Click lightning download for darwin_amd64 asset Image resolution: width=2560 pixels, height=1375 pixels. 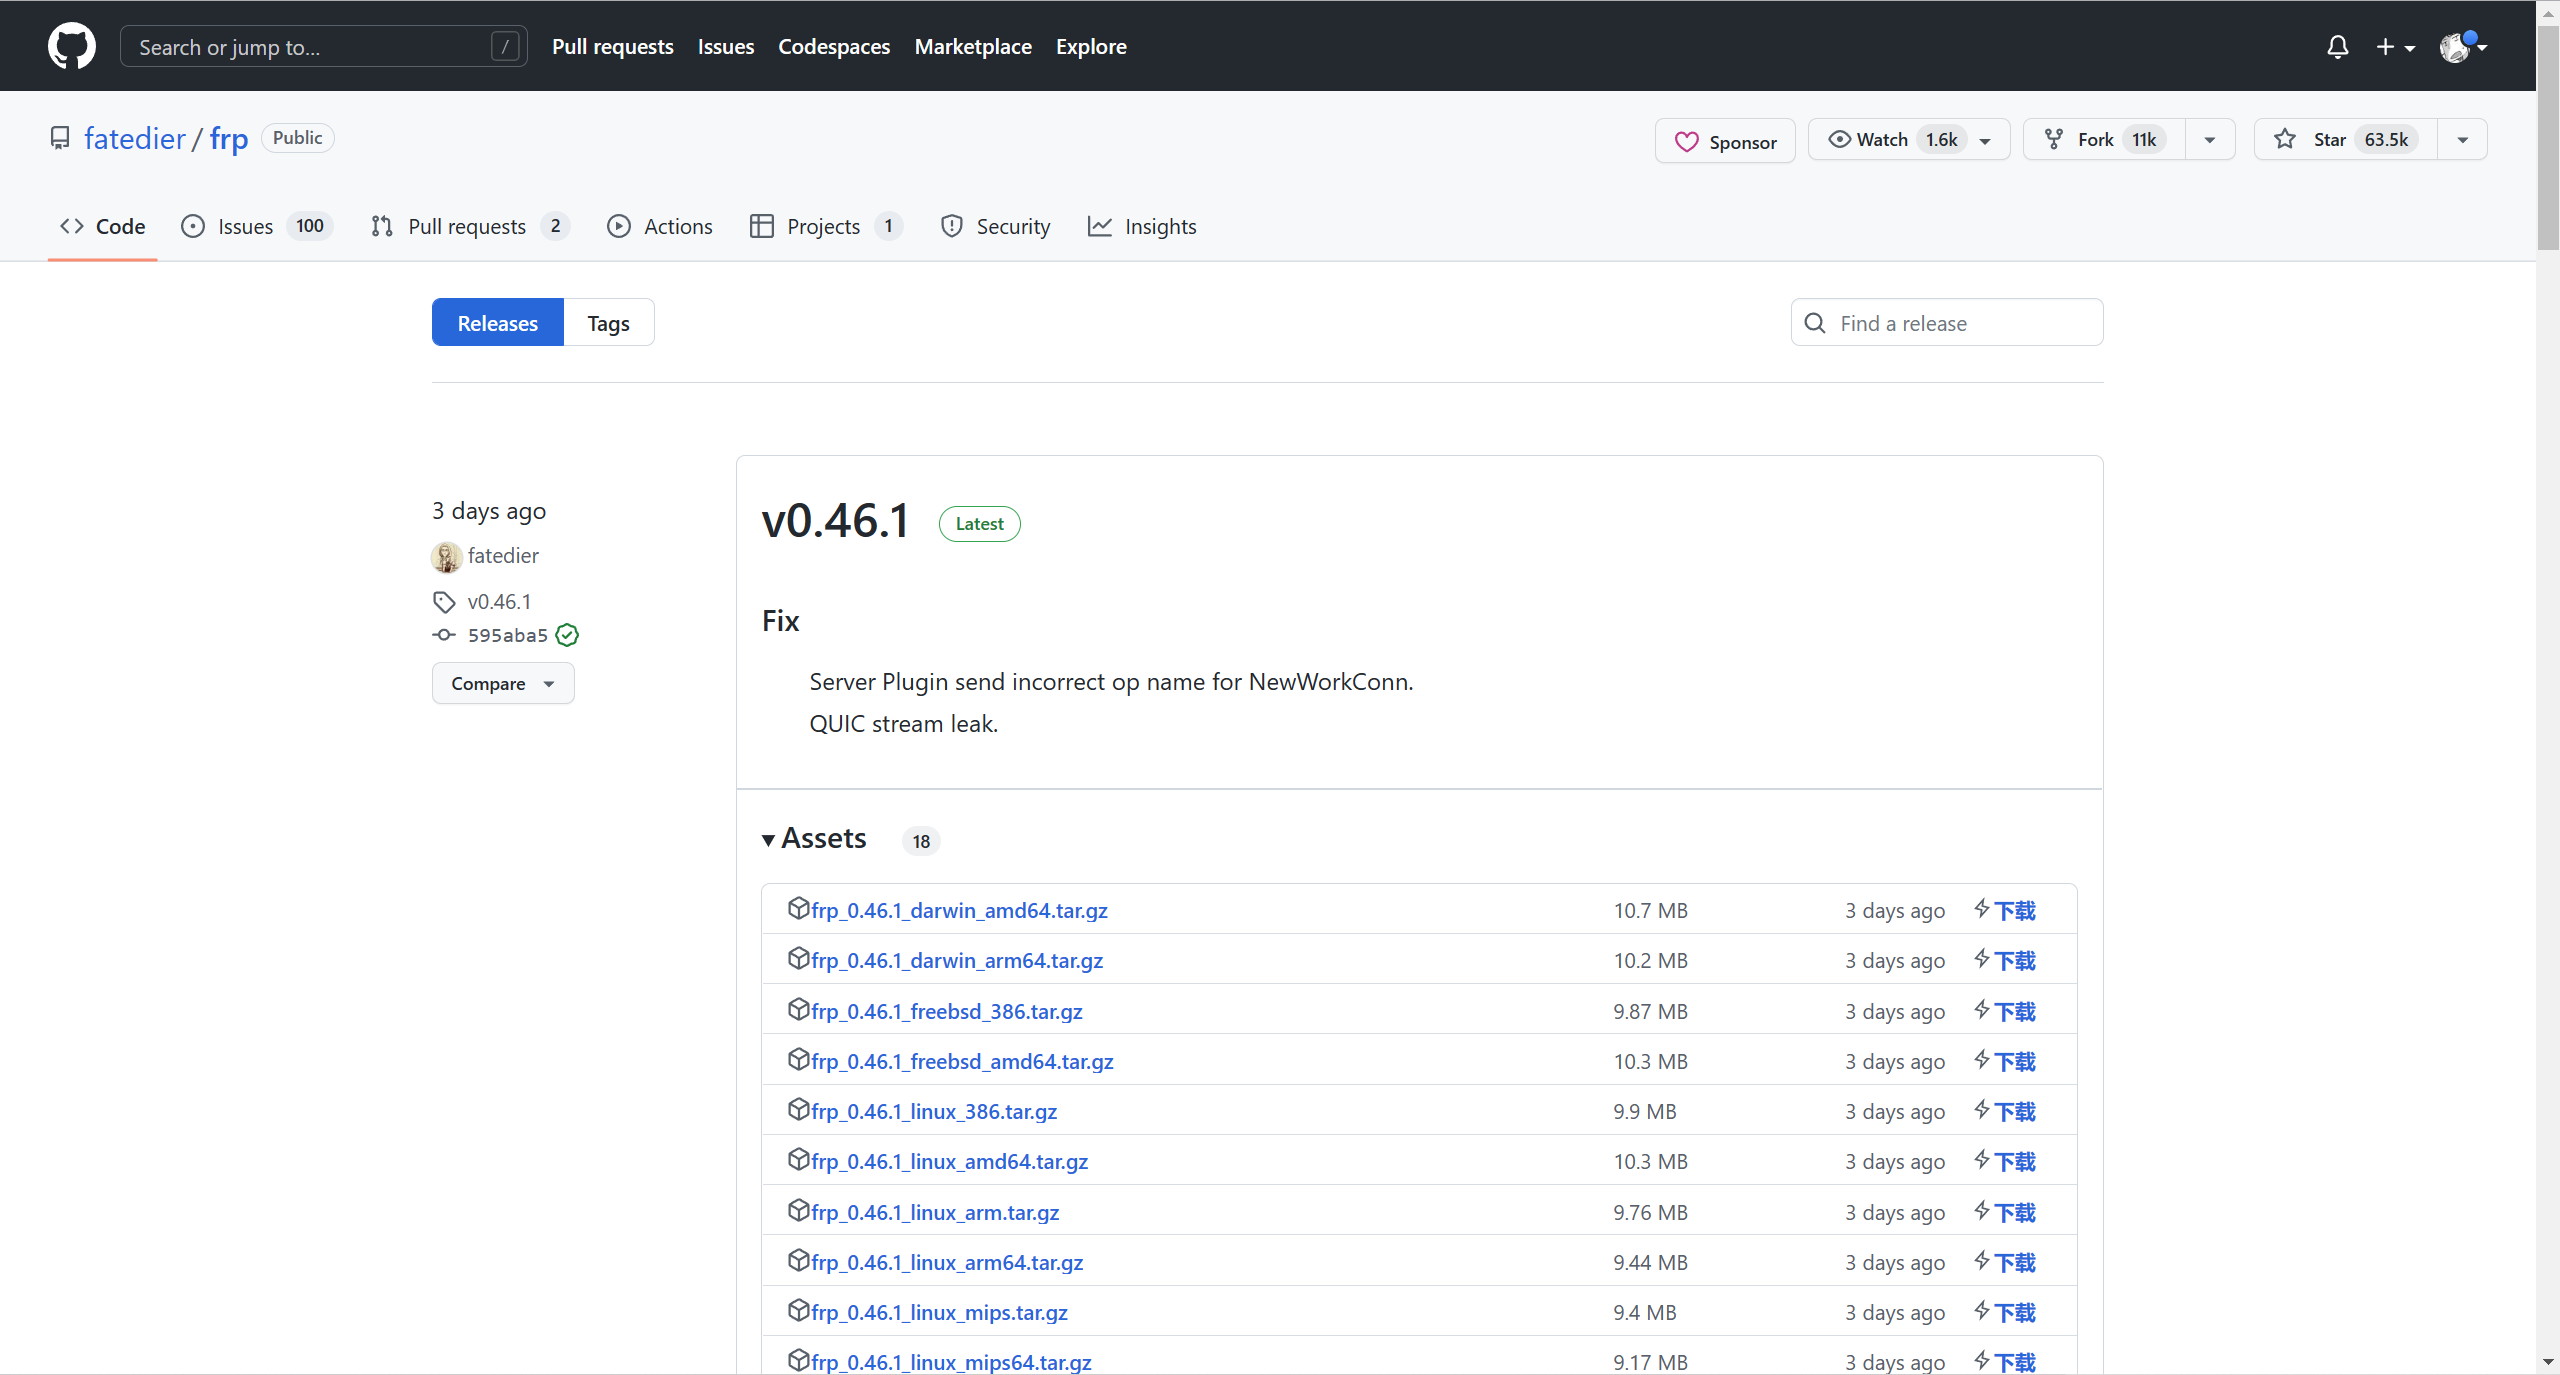[x=2006, y=910]
